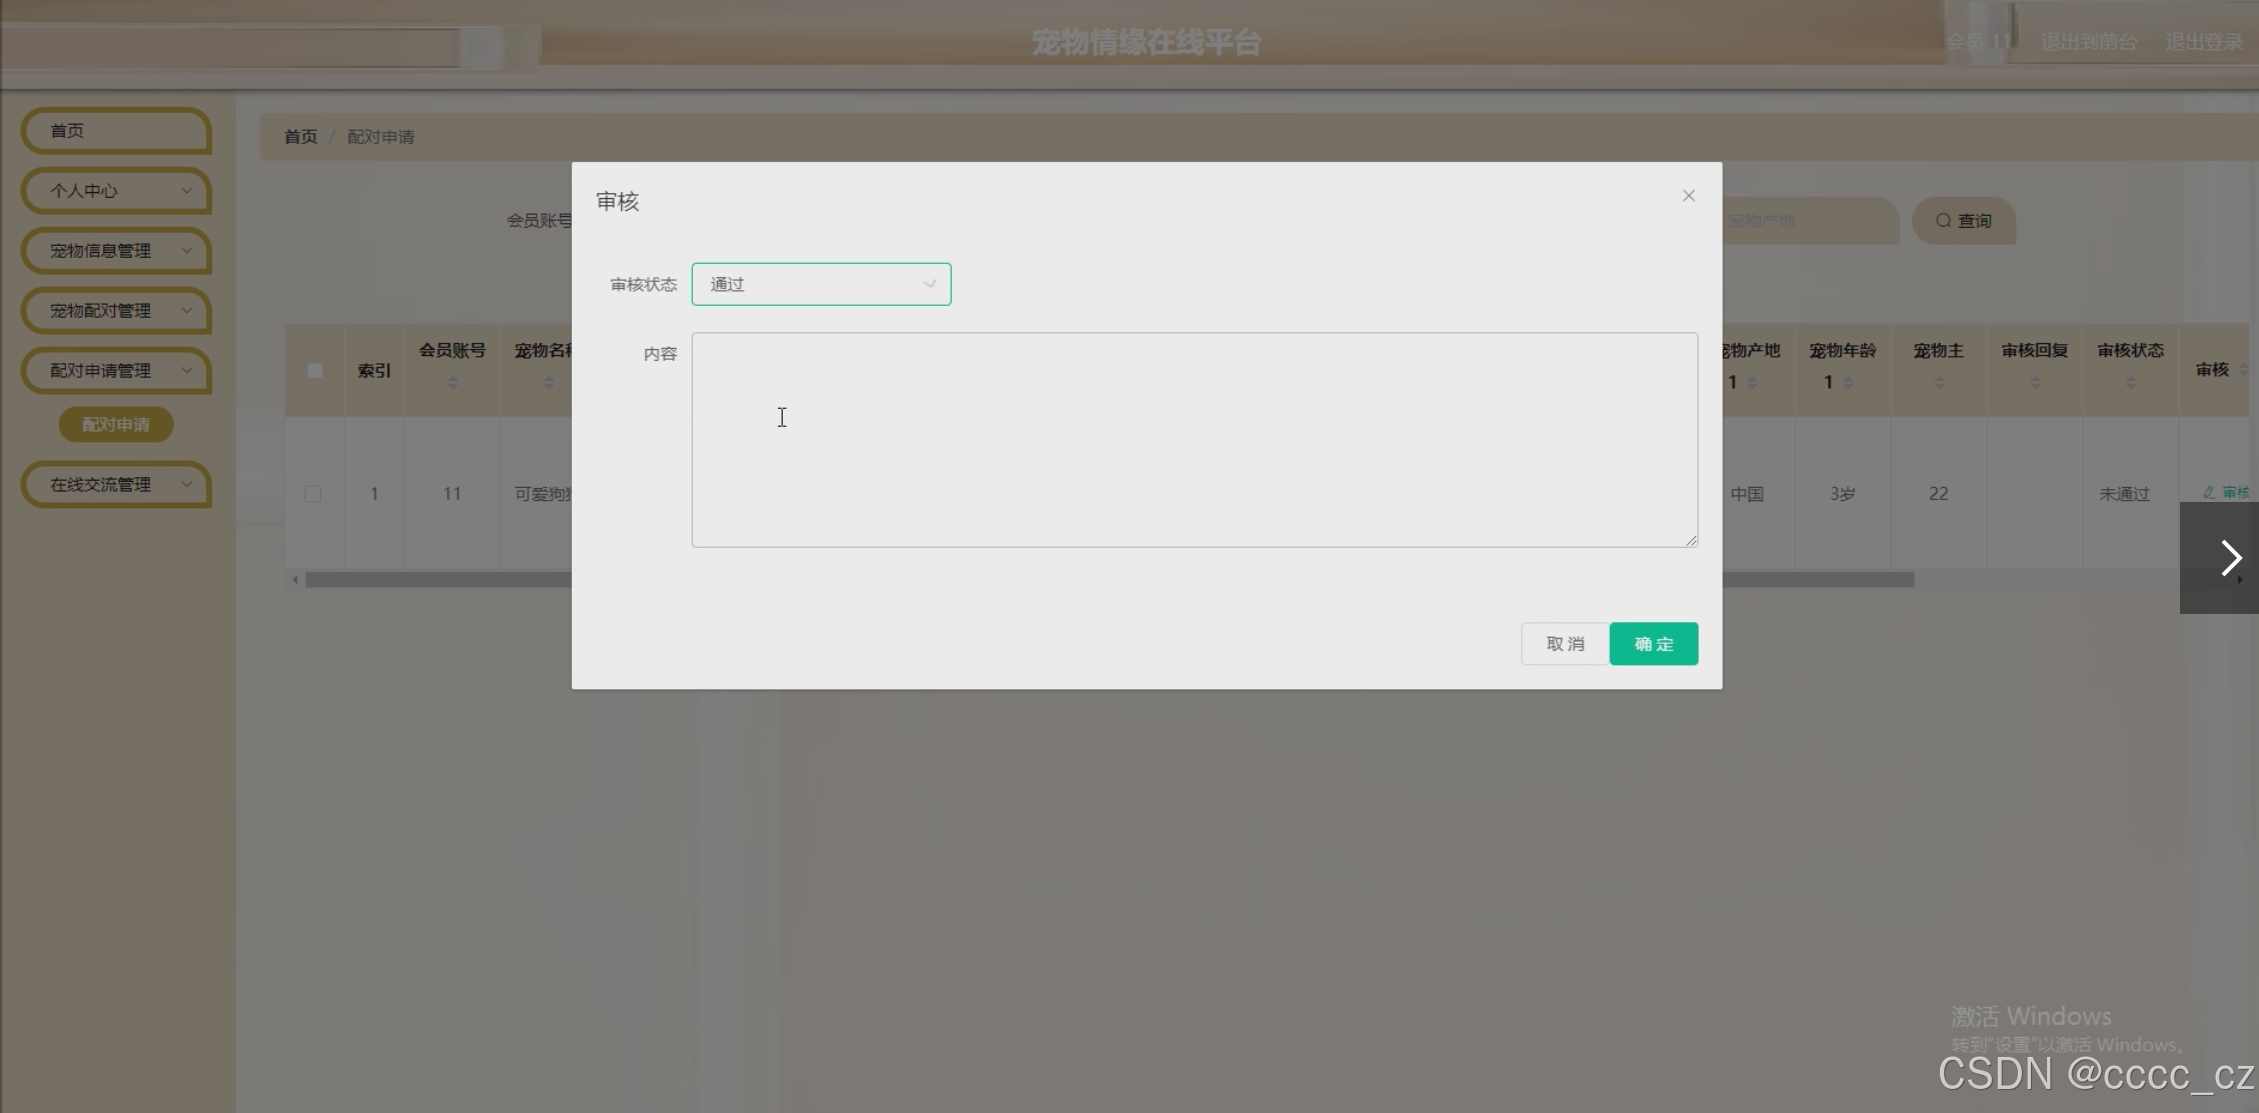Toggle the select-all checkbox in table header
The width and height of the screenshot is (2259, 1113).
click(x=315, y=371)
